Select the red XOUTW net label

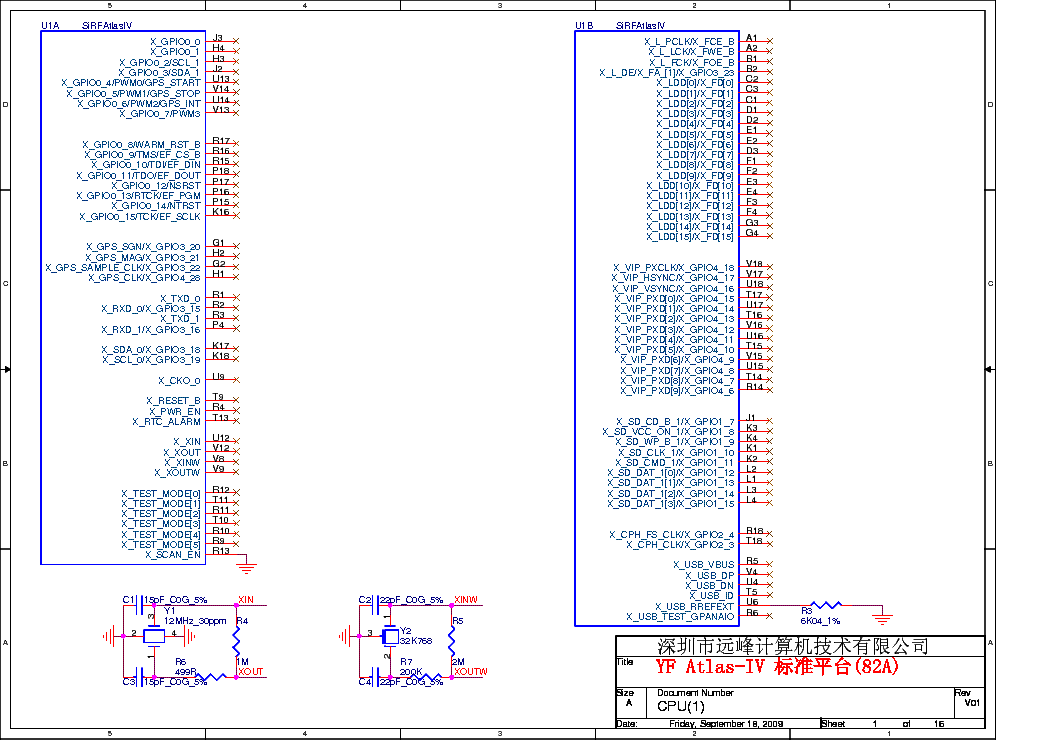click(x=471, y=671)
